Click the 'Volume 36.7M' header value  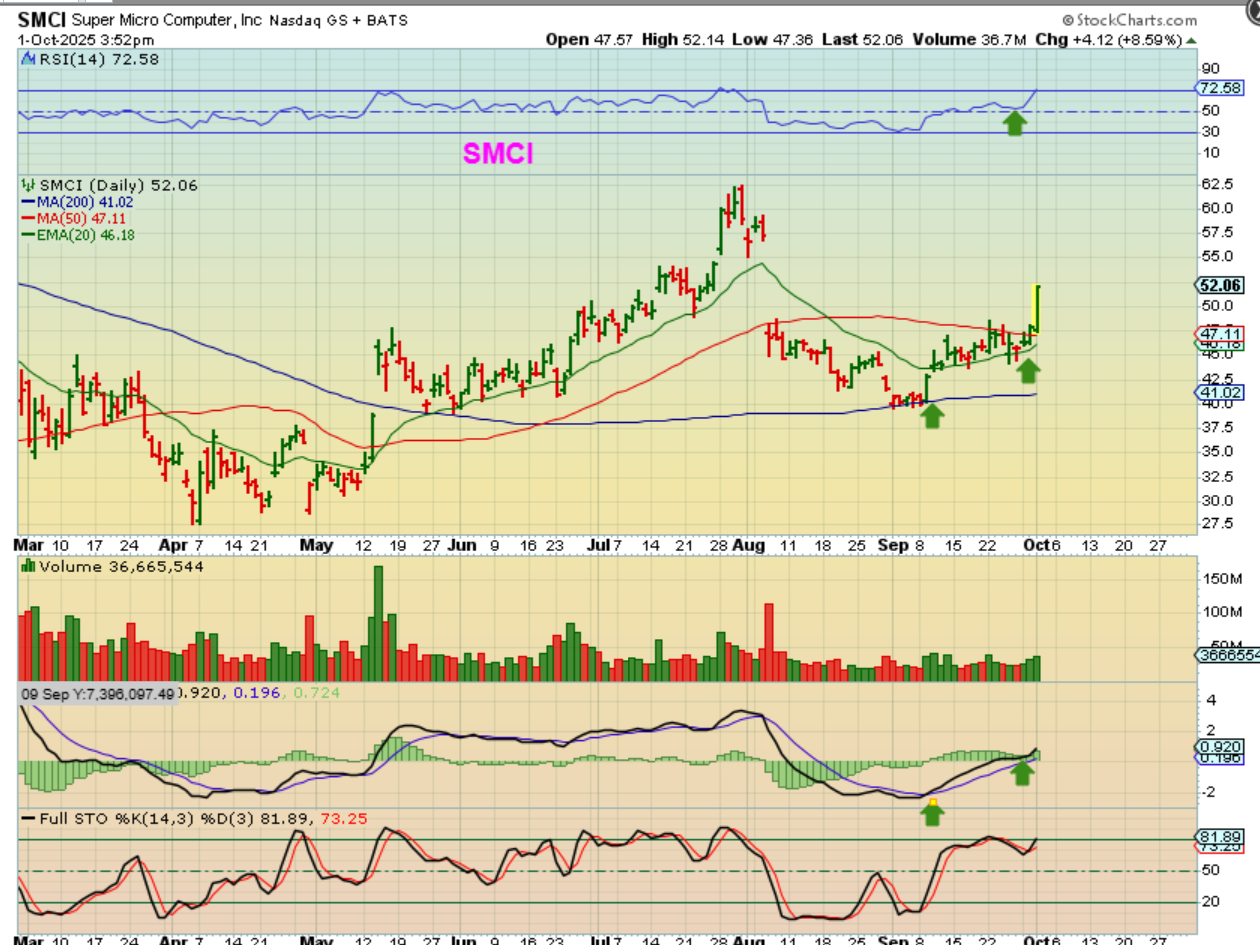point(968,39)
